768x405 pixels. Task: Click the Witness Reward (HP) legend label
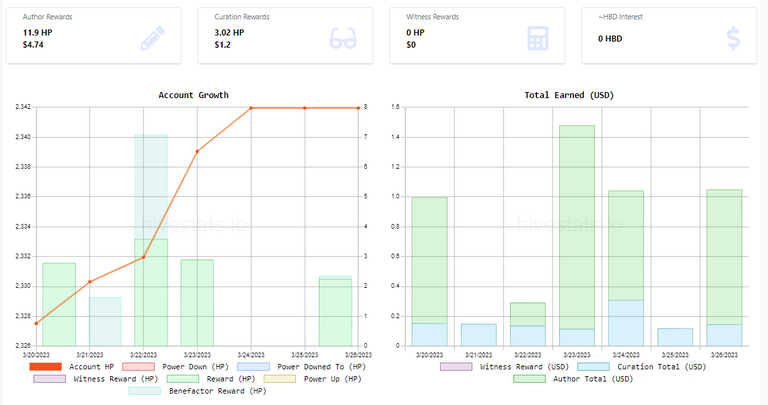116,379
